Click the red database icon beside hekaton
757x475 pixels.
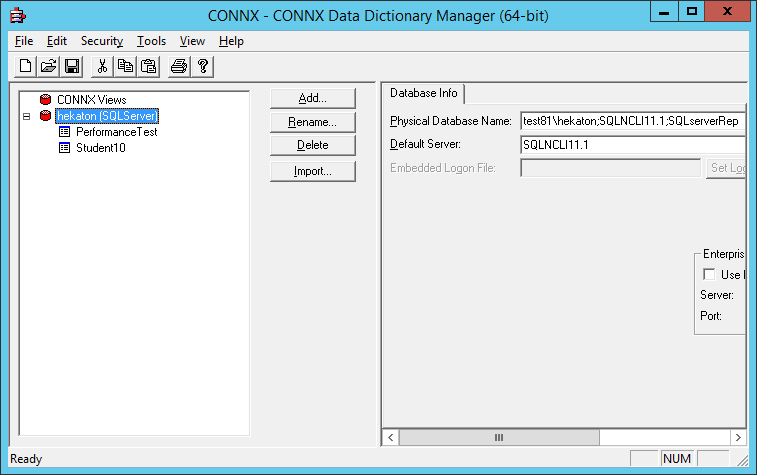[45, 115]
